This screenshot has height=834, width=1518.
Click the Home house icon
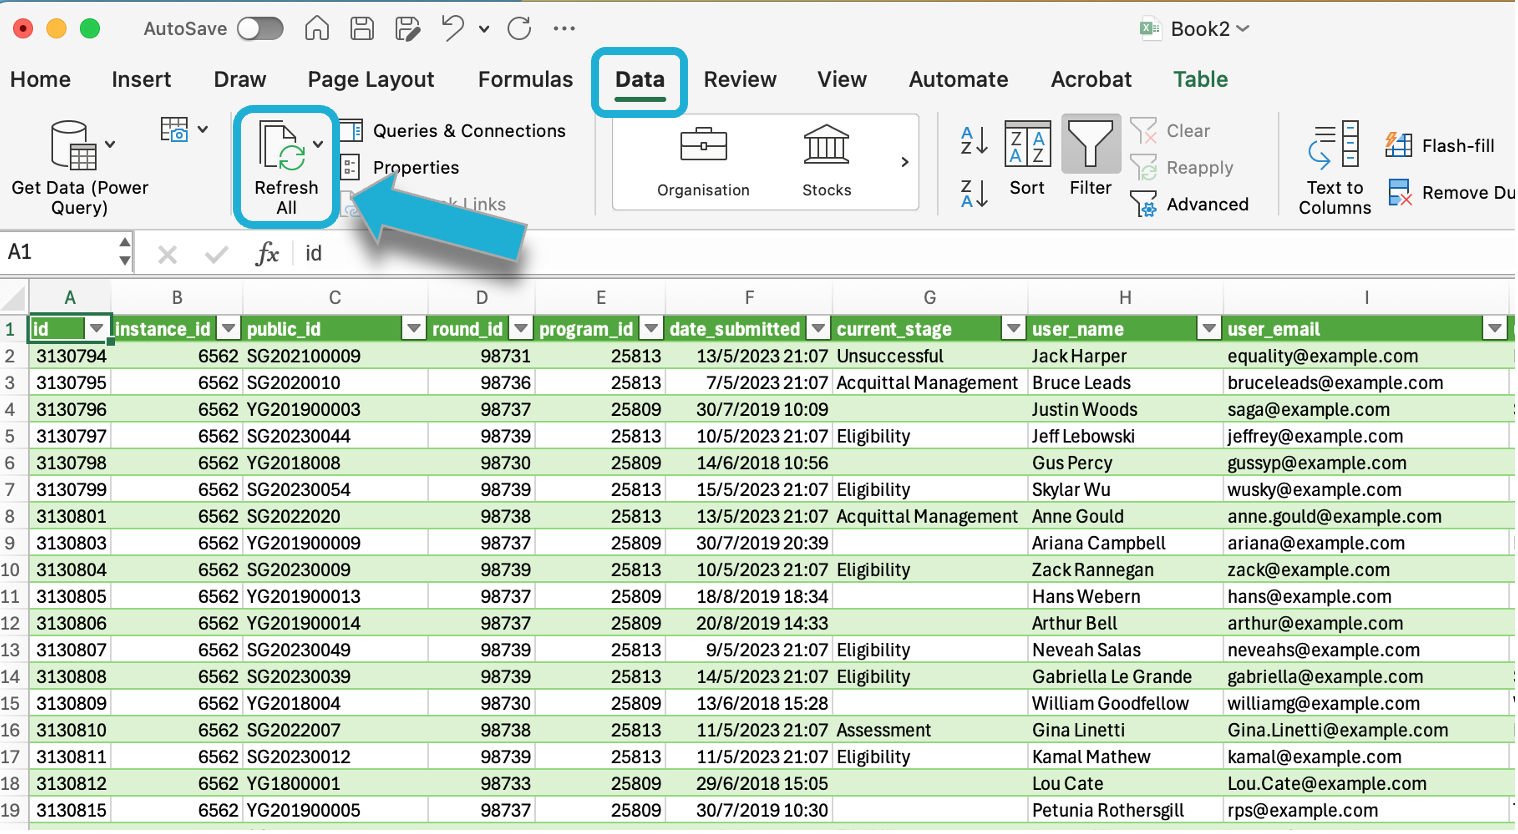(317, 29)
